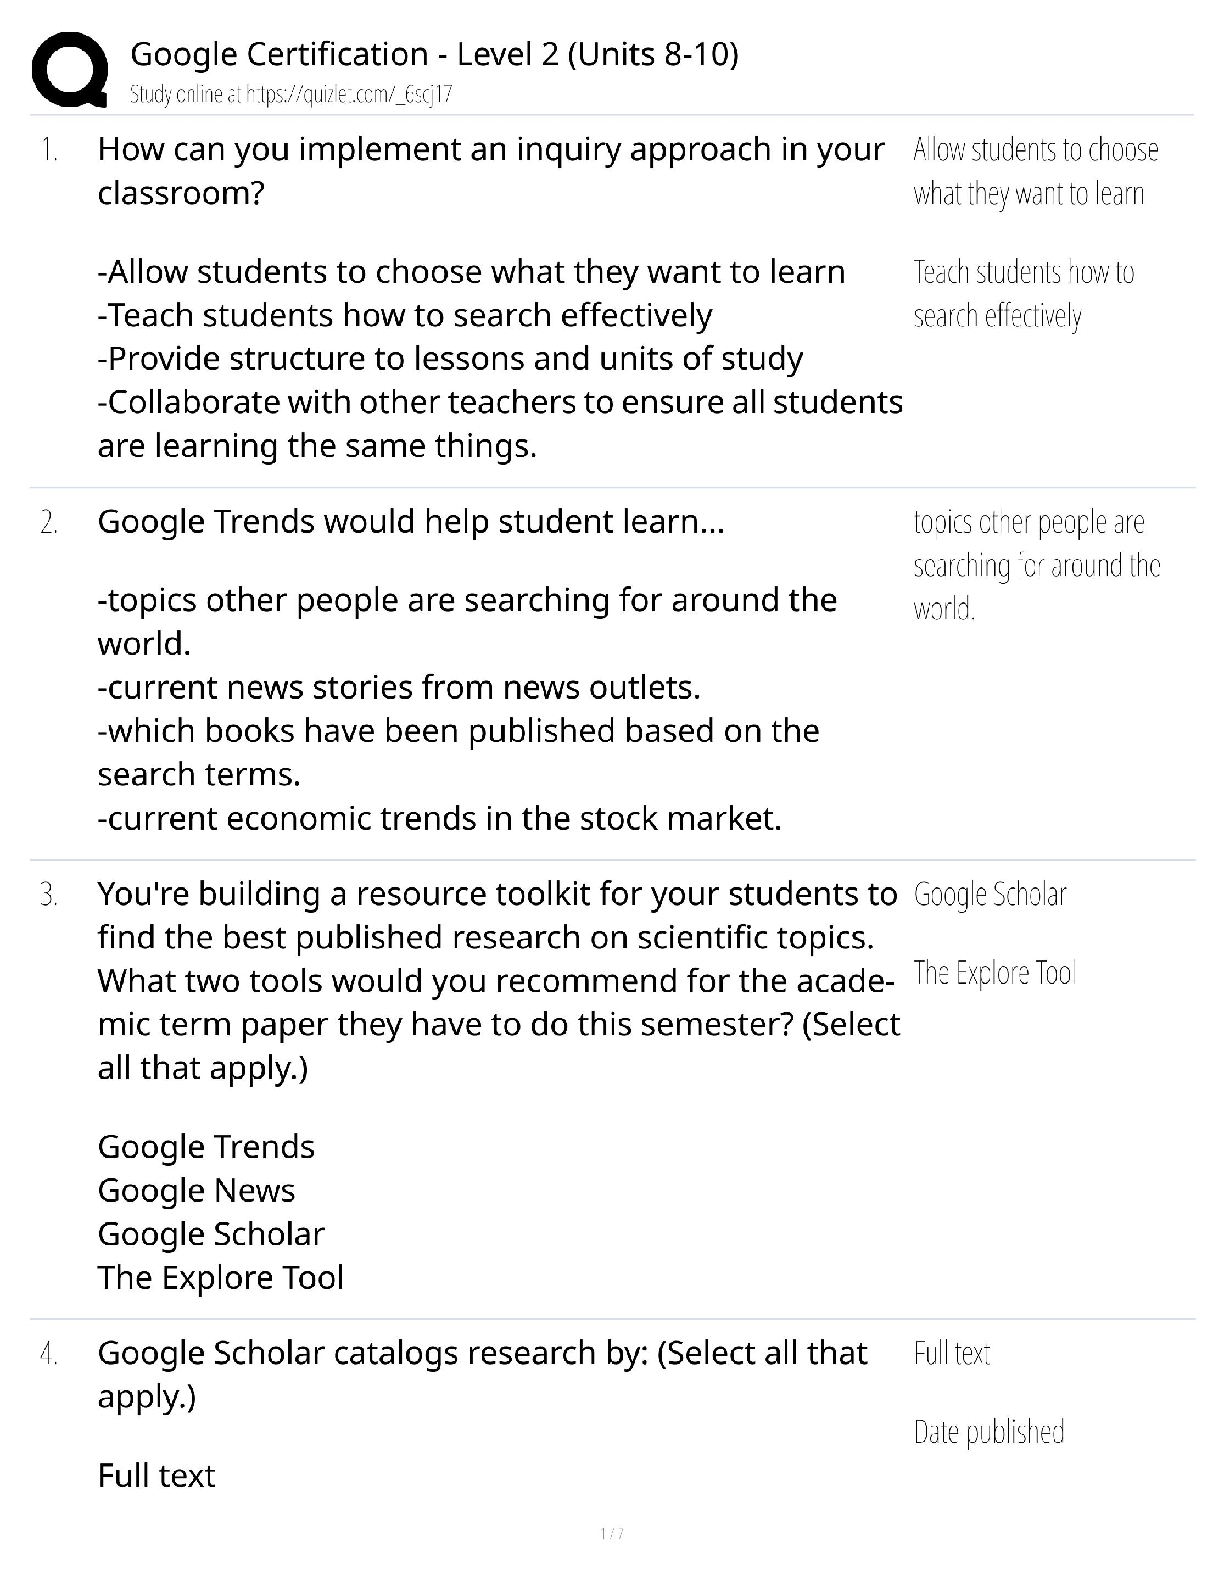Click the 'Full text' option under question 4

(x=156, y=1476)
